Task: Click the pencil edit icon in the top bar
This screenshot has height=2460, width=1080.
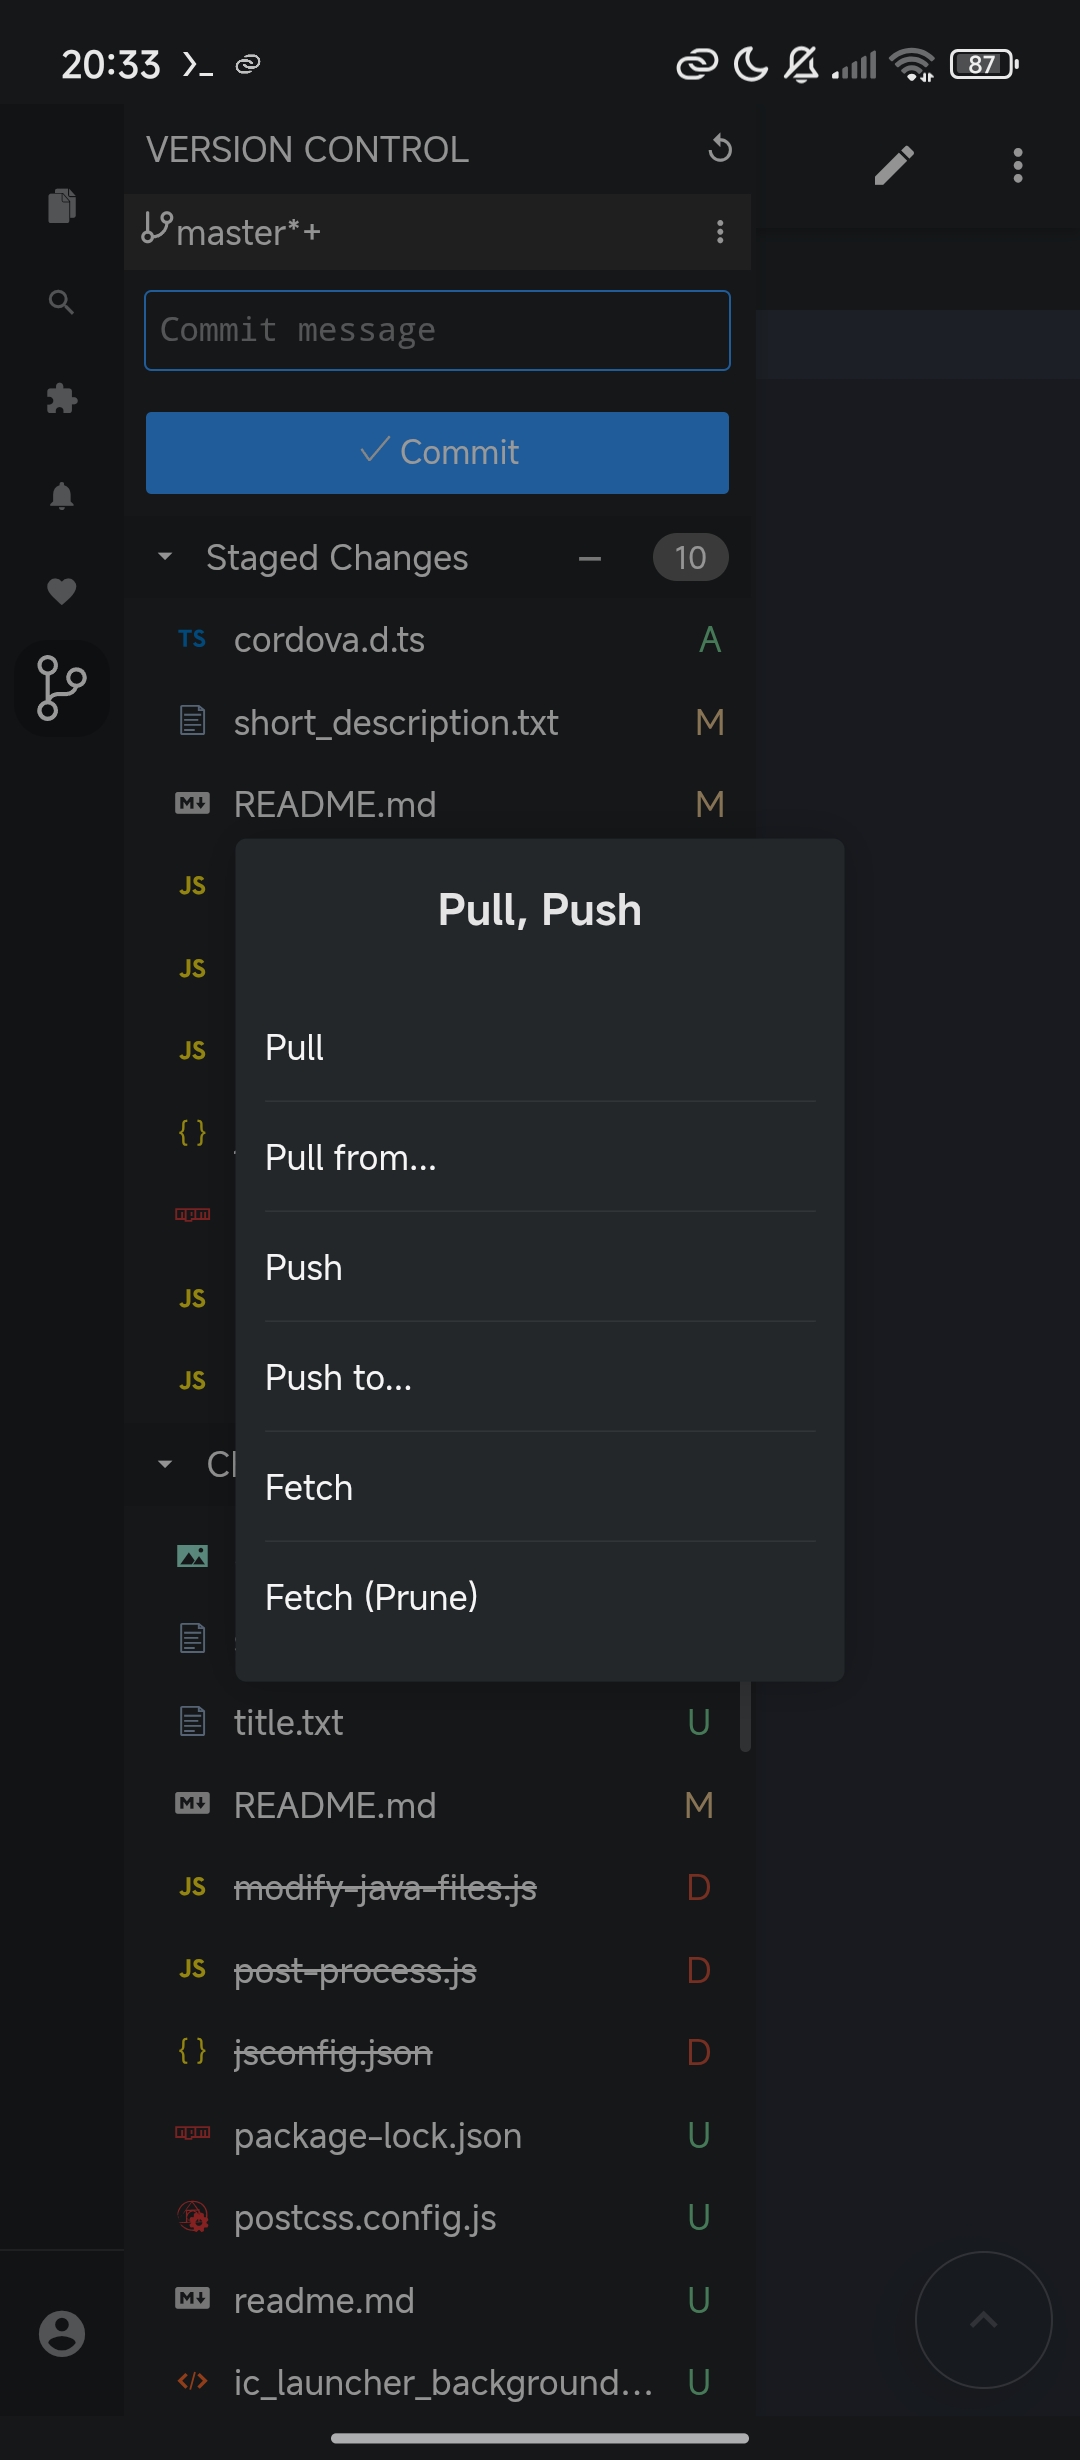Action: click(895, 165)
